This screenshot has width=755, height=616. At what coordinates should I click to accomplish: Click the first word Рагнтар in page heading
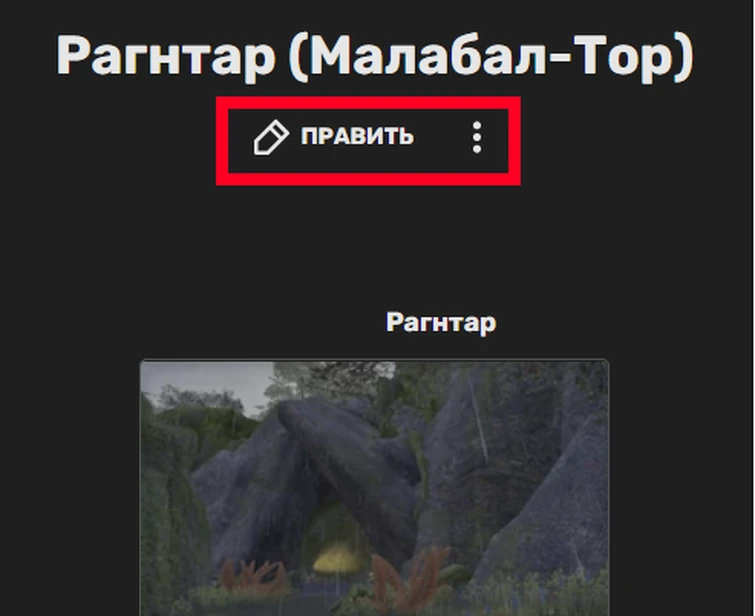[167, 57]
